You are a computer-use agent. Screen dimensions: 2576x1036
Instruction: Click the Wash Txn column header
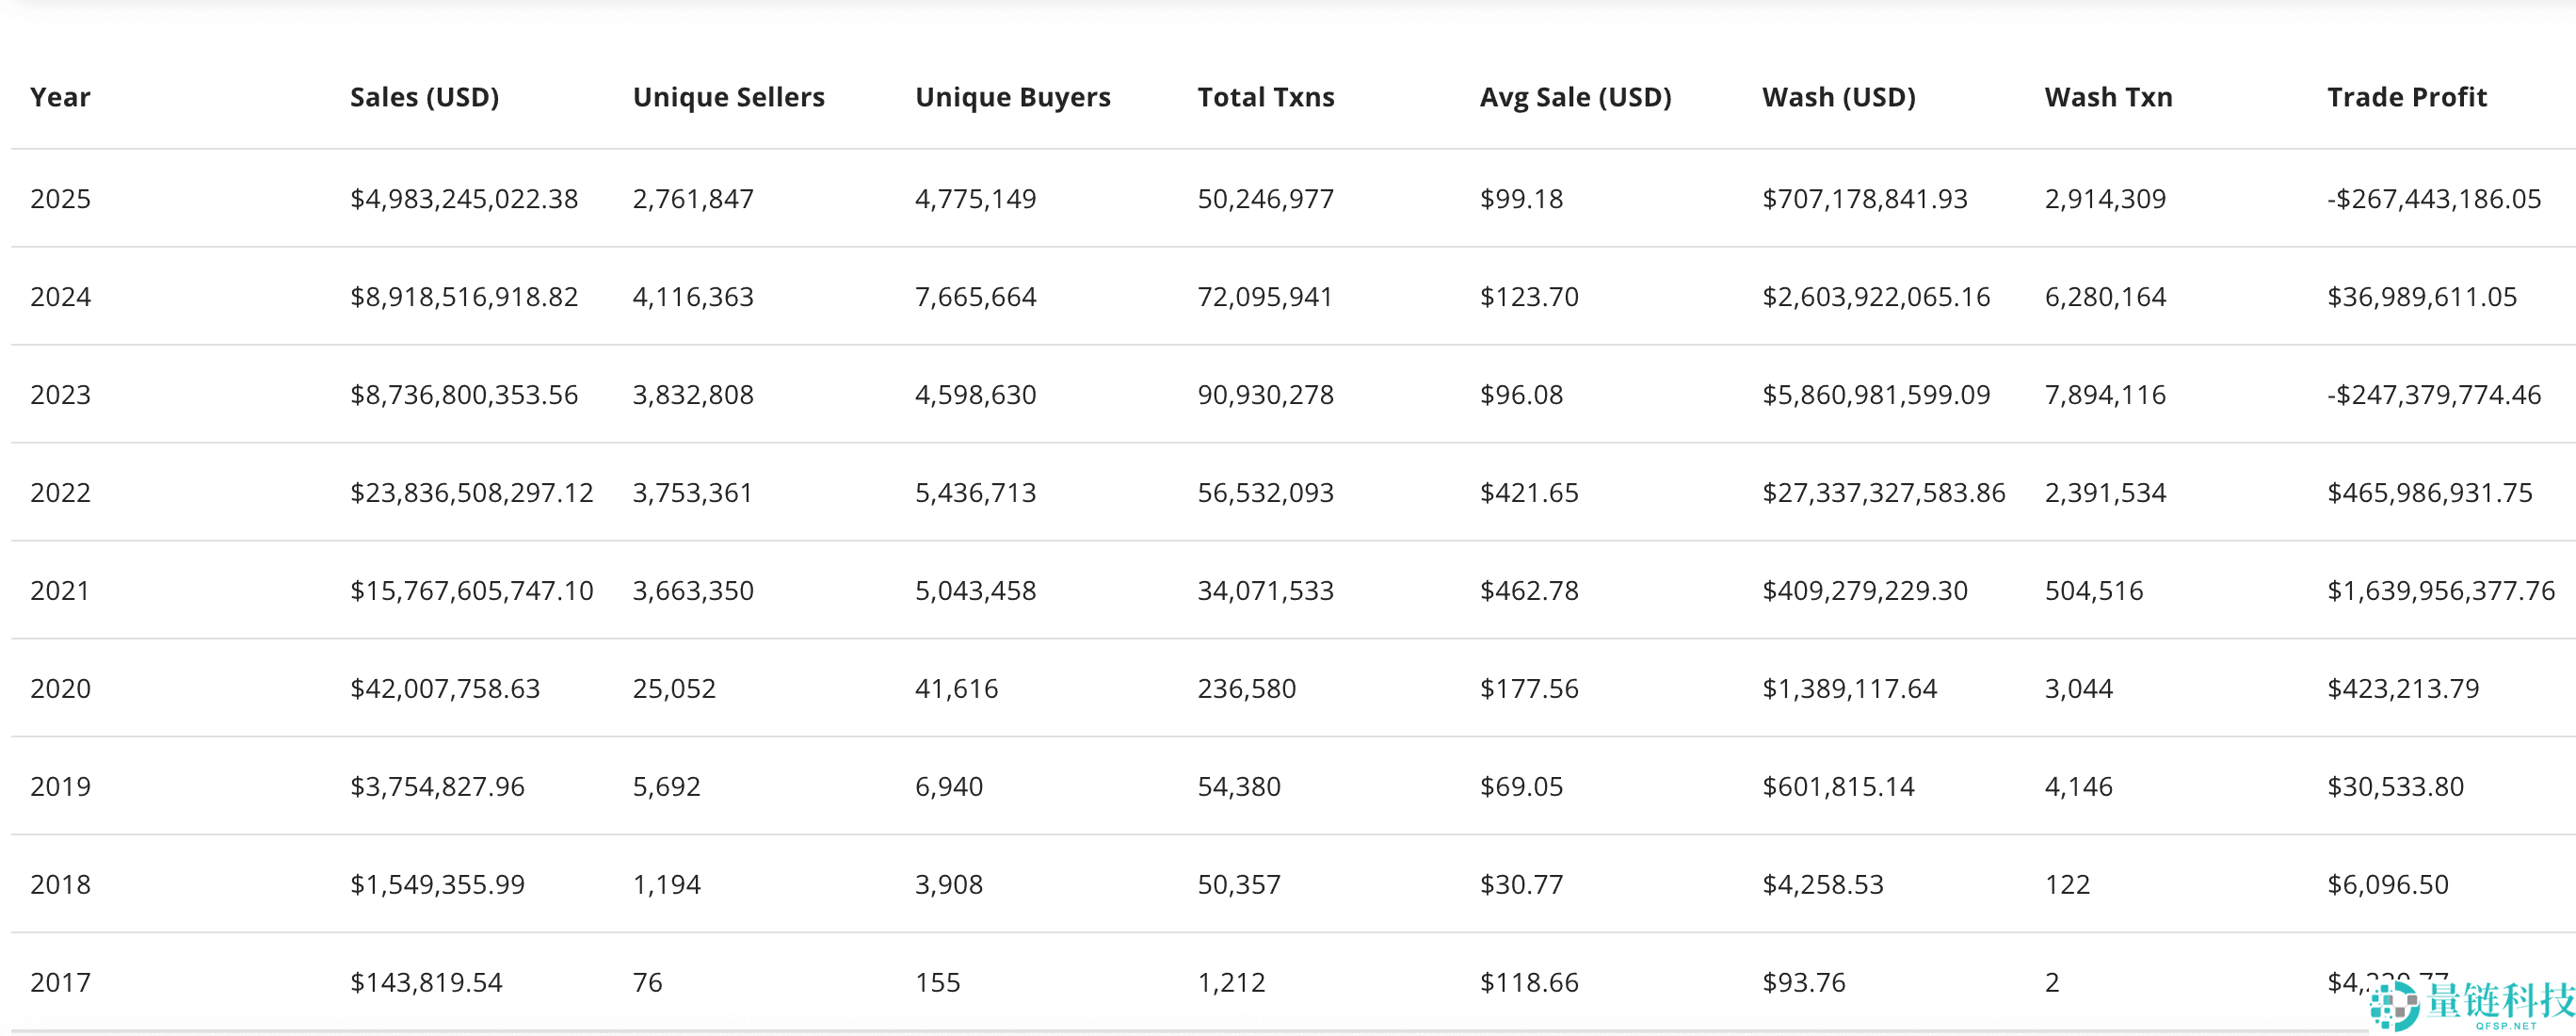[x=2108, y=97]
